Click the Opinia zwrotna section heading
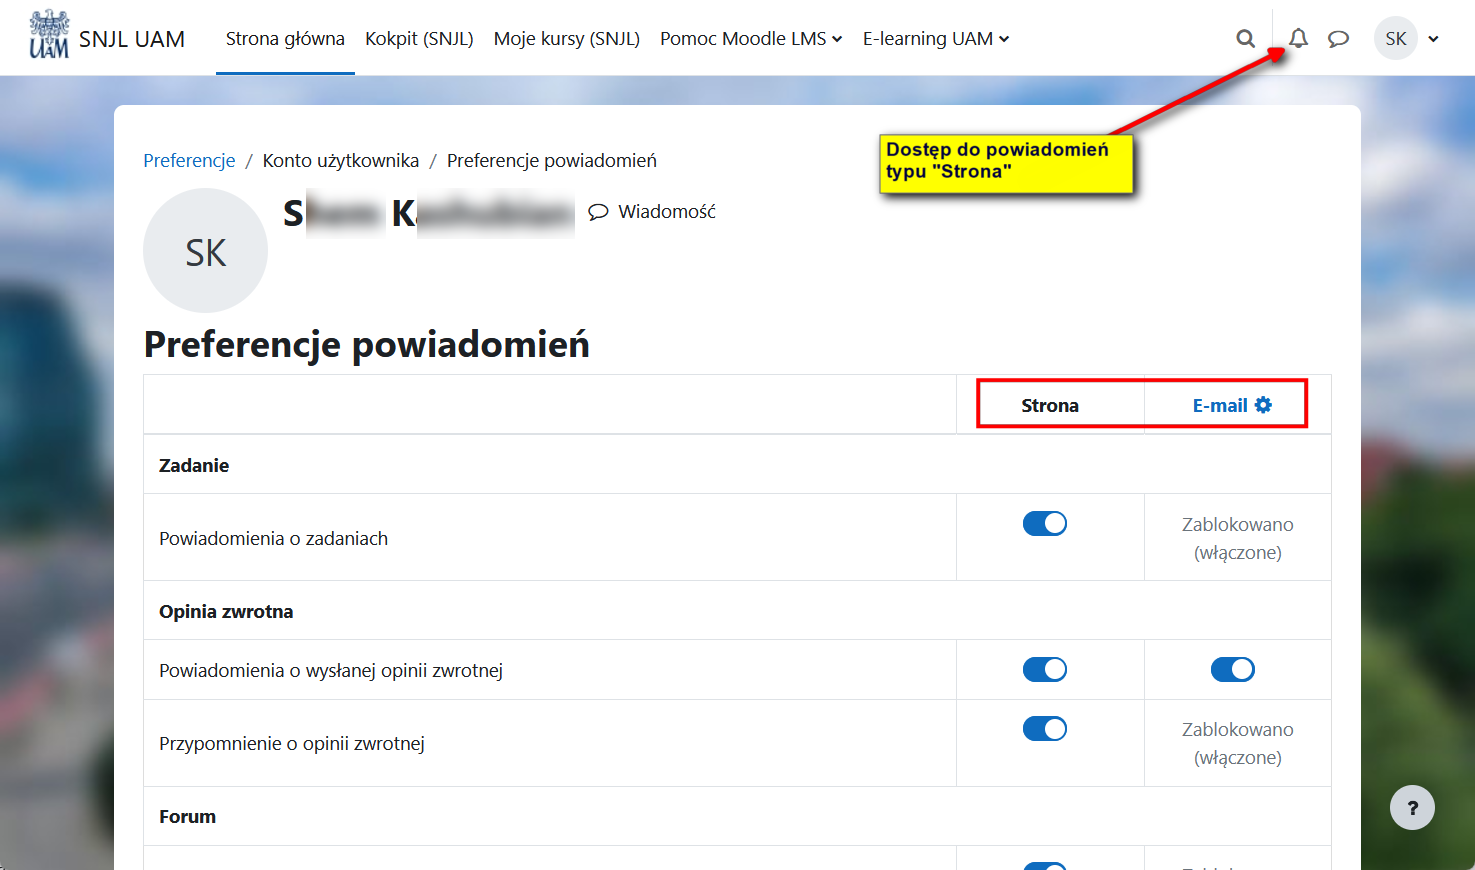The width and height of the screenshot is (1475, 870). [x=226, y=611]
